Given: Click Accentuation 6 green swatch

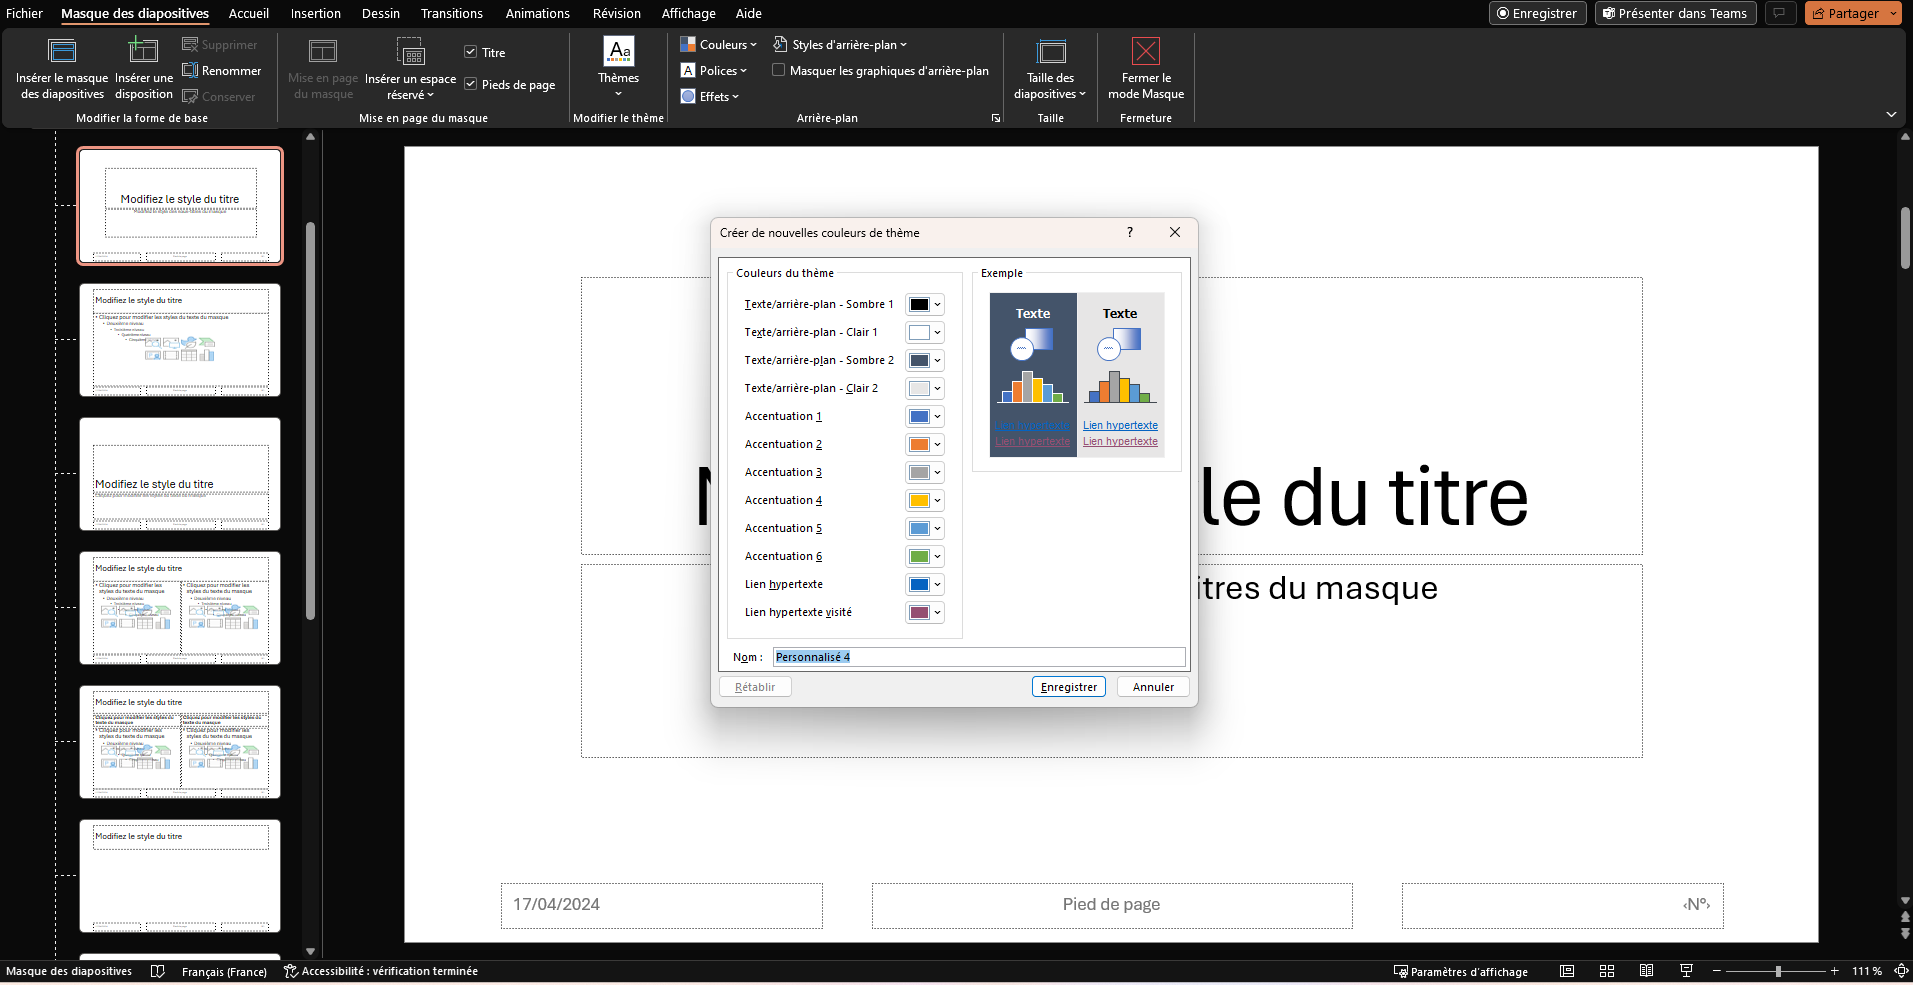Looking at the screenshot, I should click(x=919, y=557).
